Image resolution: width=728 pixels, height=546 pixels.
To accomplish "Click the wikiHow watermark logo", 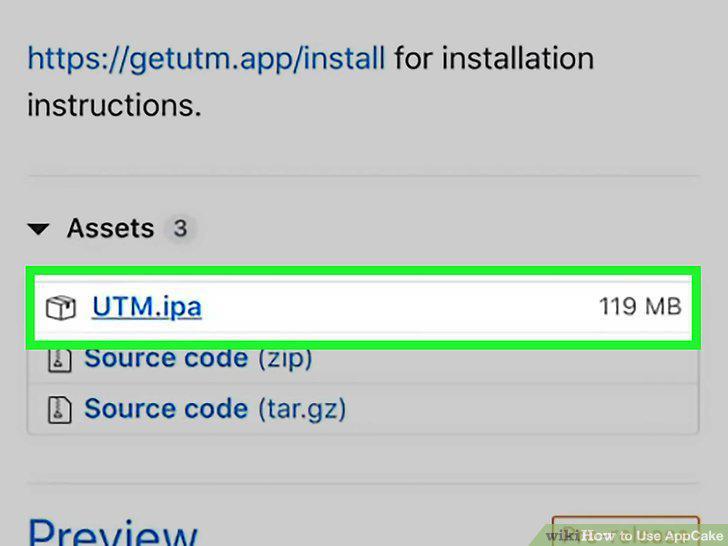I will click(563, 536).
